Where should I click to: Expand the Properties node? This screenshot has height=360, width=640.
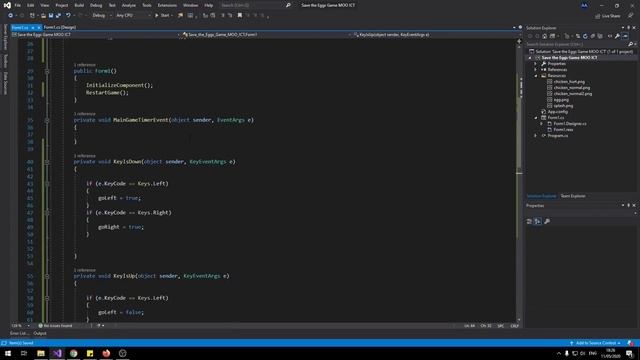[x=536, y=64]
